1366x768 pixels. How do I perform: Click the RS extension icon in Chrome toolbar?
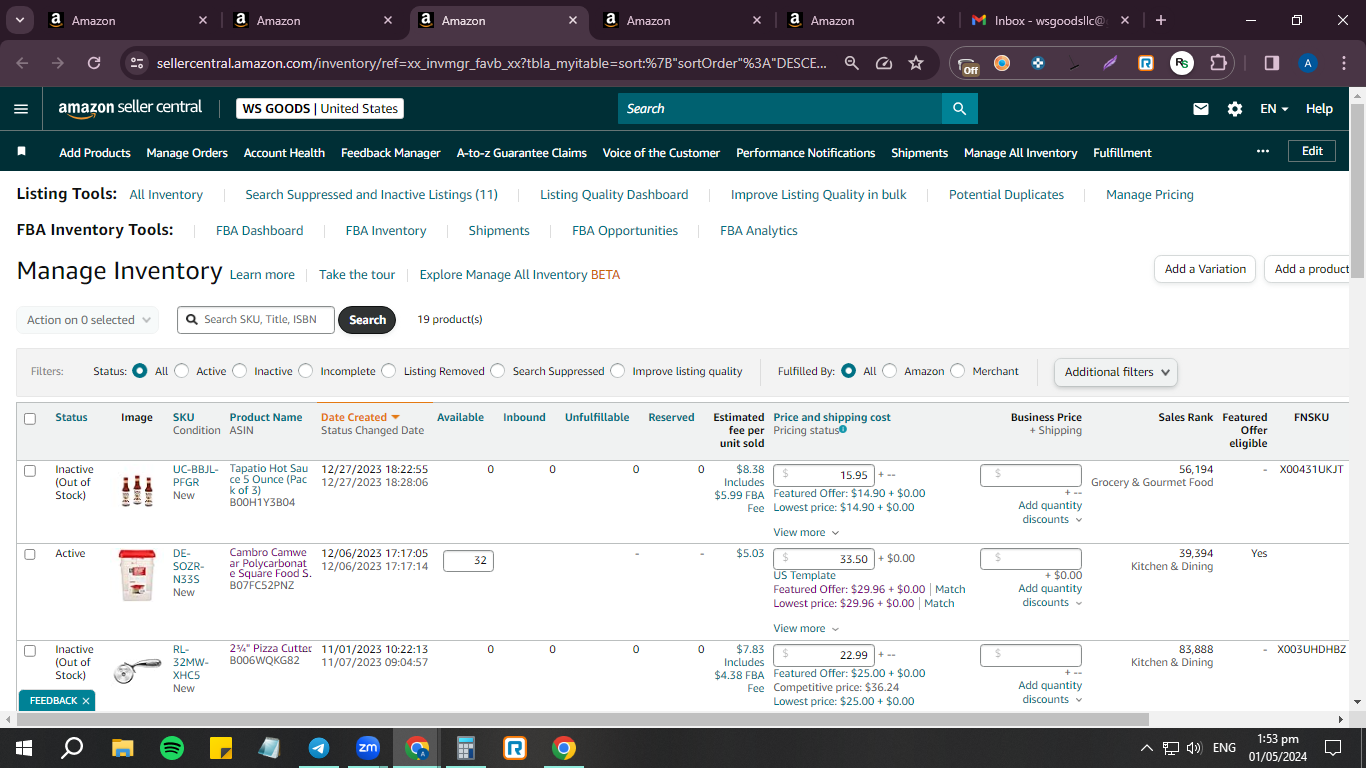(x=1182, y=63)
